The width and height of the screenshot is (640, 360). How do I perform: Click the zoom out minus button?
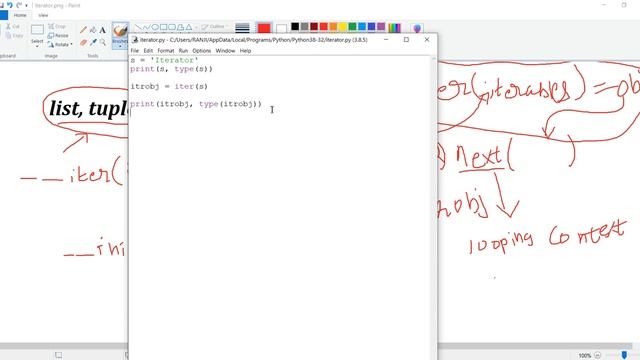[x=598, y=355]
